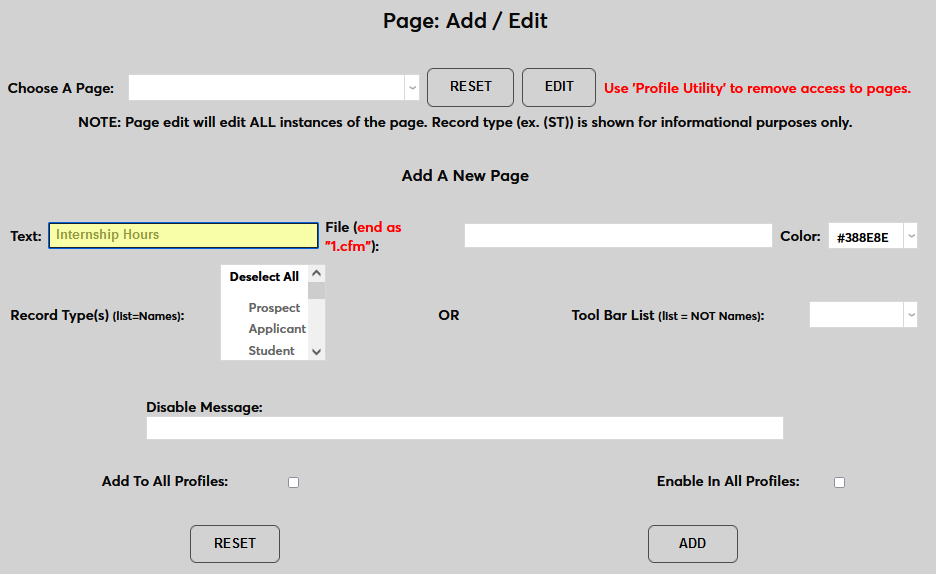Image resolution: width=936 pixels, height=574 pixels.
Task: Check the Enable In All Profiles checkbox
Action: click(839, 482)
